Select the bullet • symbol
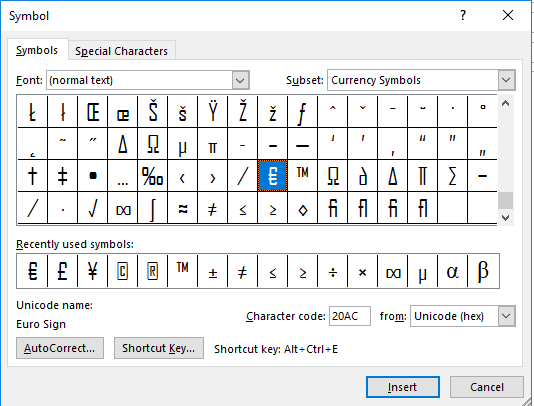The image size is (534, 406). coord(93,176)
